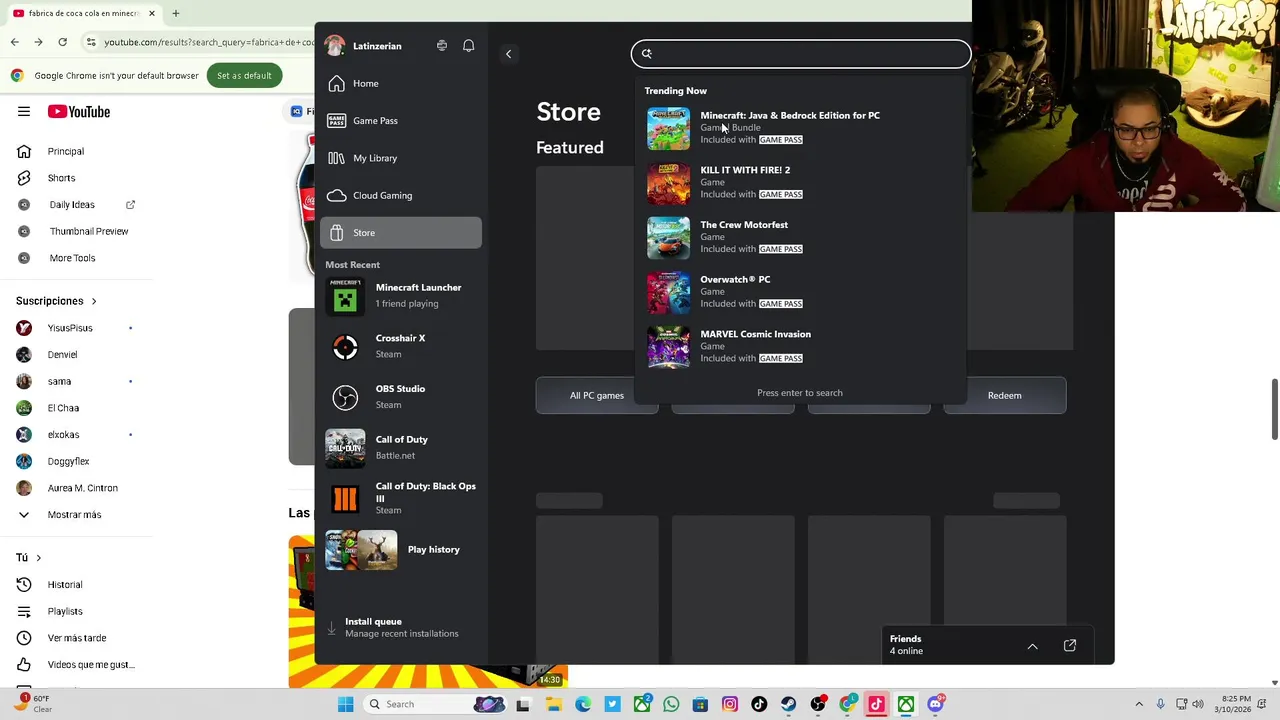Image resolution: width=1280 pixels, height=720 pixels.
Task: Expand Mostrar más subscriptions
Action: [x=75, y=515]
